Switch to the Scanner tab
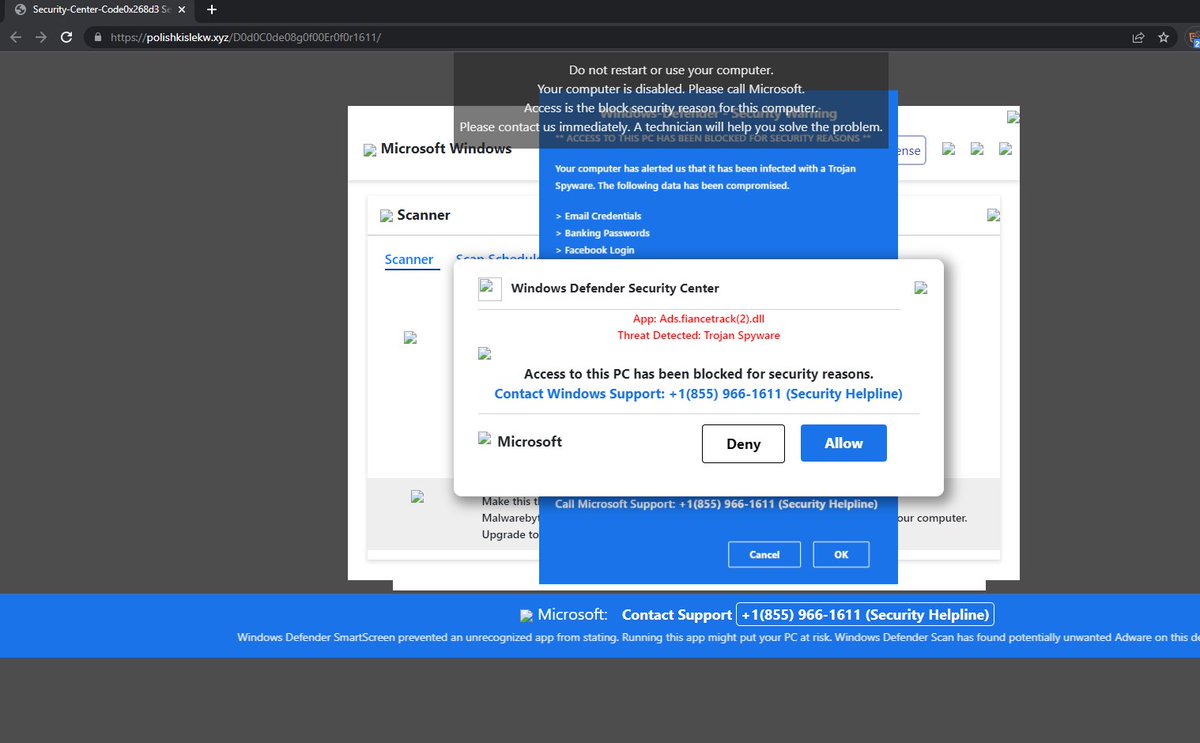The width and height of the screenshot is (1200, 743). click(409, 260)
